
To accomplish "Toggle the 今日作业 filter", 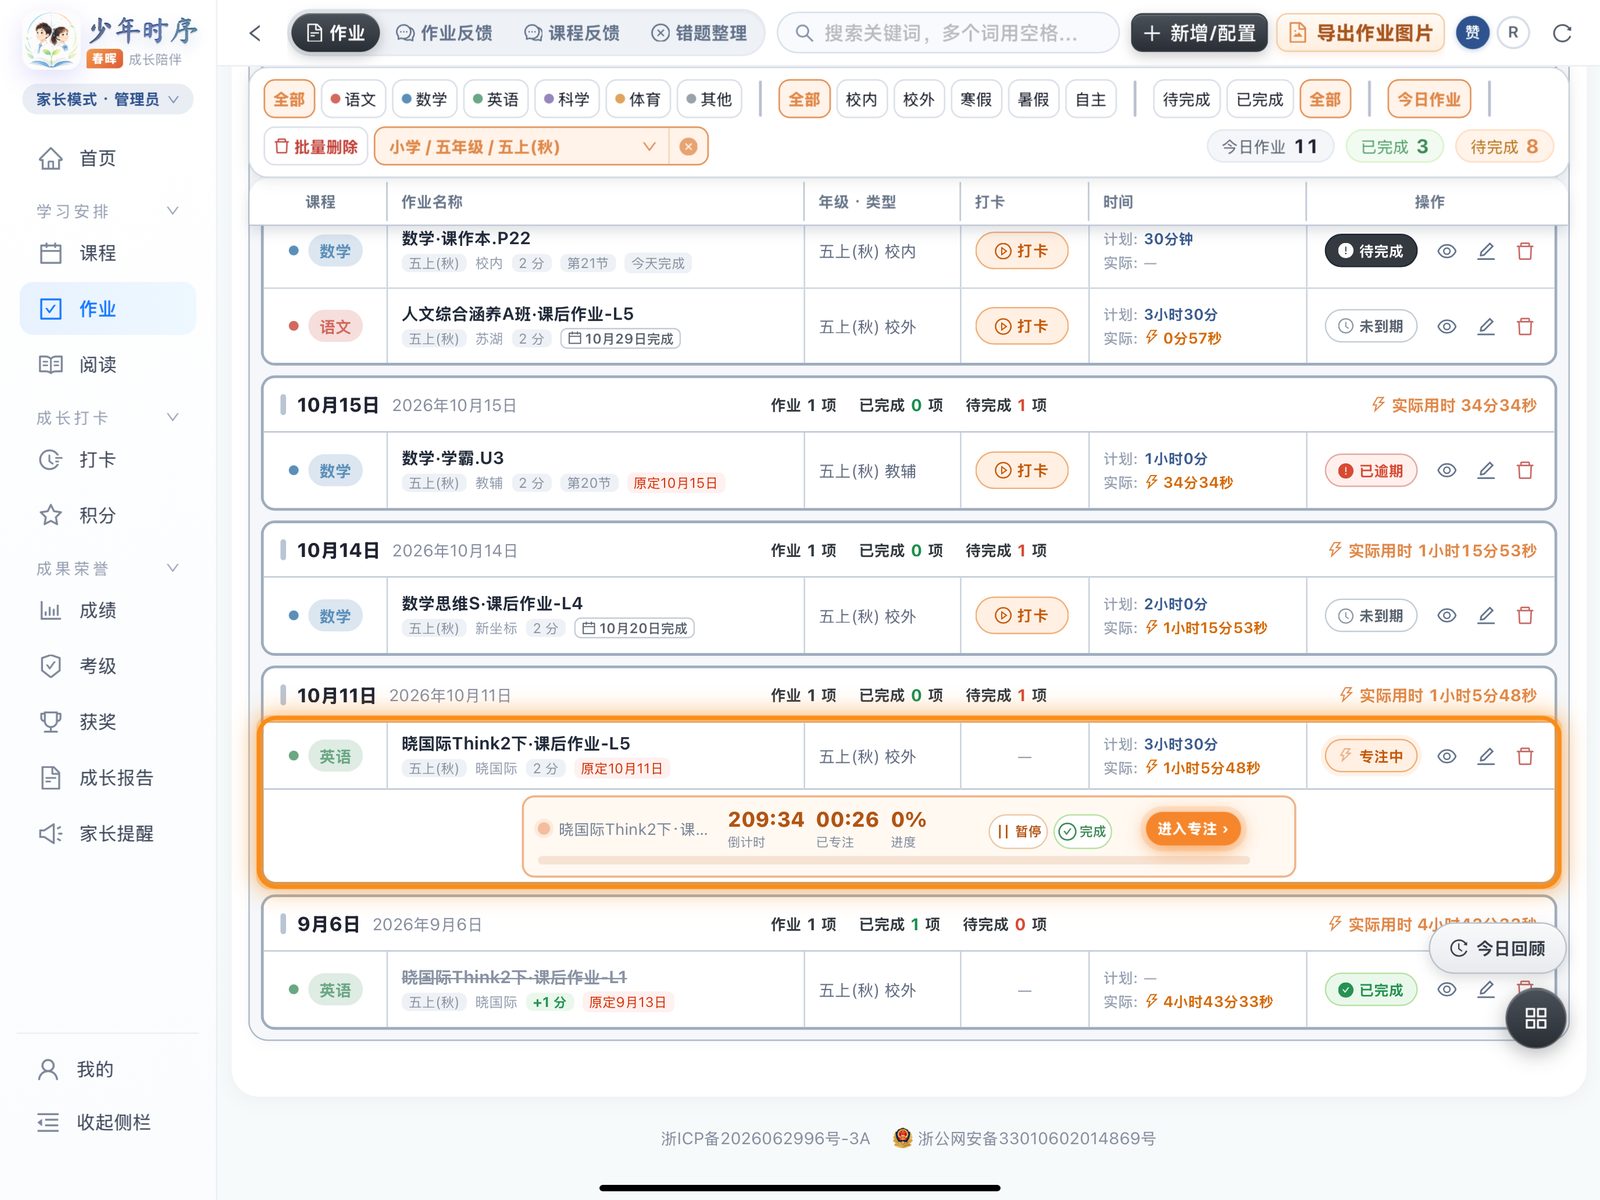I will click(1429, 99).
